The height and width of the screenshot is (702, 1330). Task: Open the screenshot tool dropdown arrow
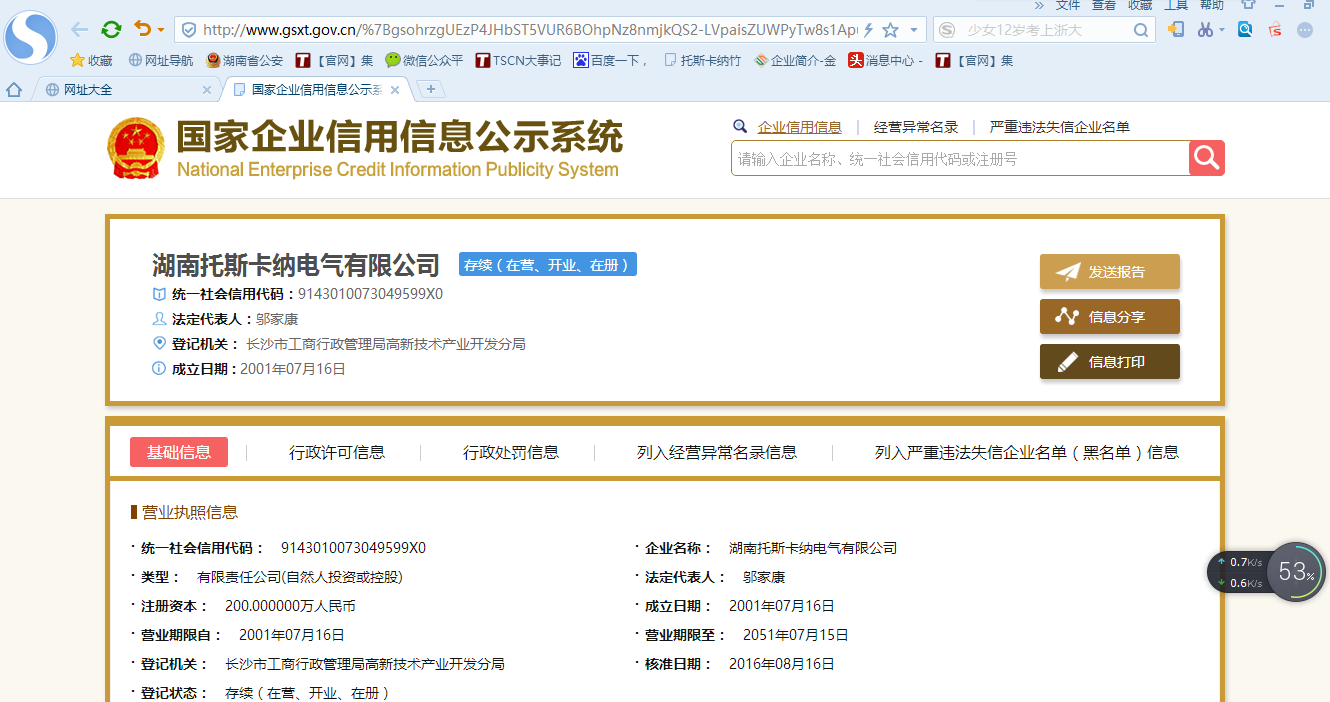click(x=1221, y=29)
